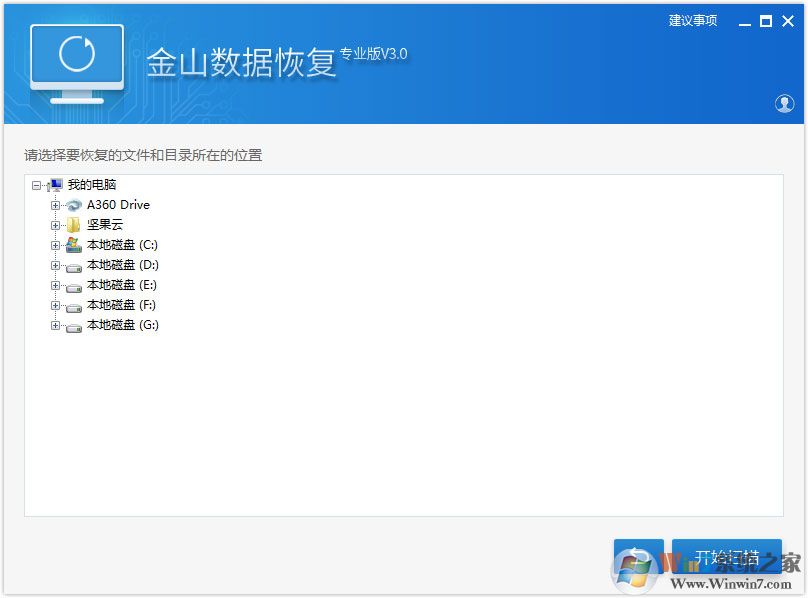
Task: Open the 建议事项 suggestions link
Action: (694, 19)
